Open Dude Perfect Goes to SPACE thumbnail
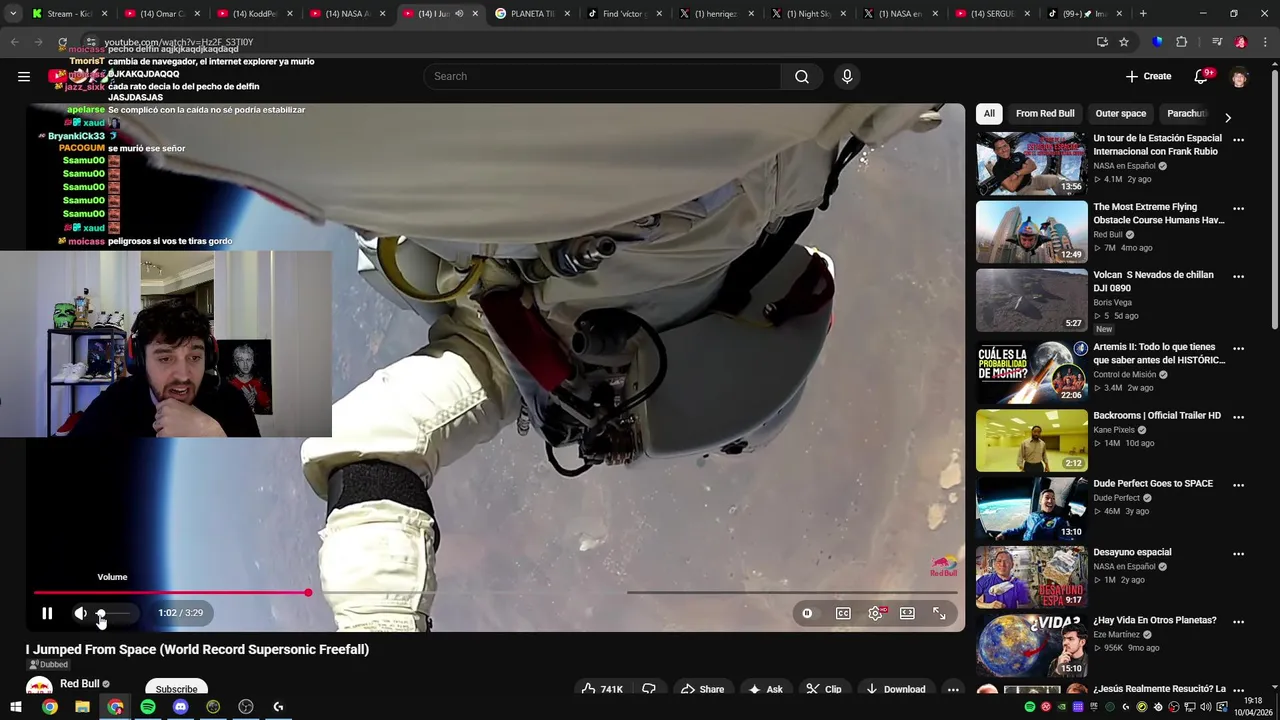 pos(1032,508)
